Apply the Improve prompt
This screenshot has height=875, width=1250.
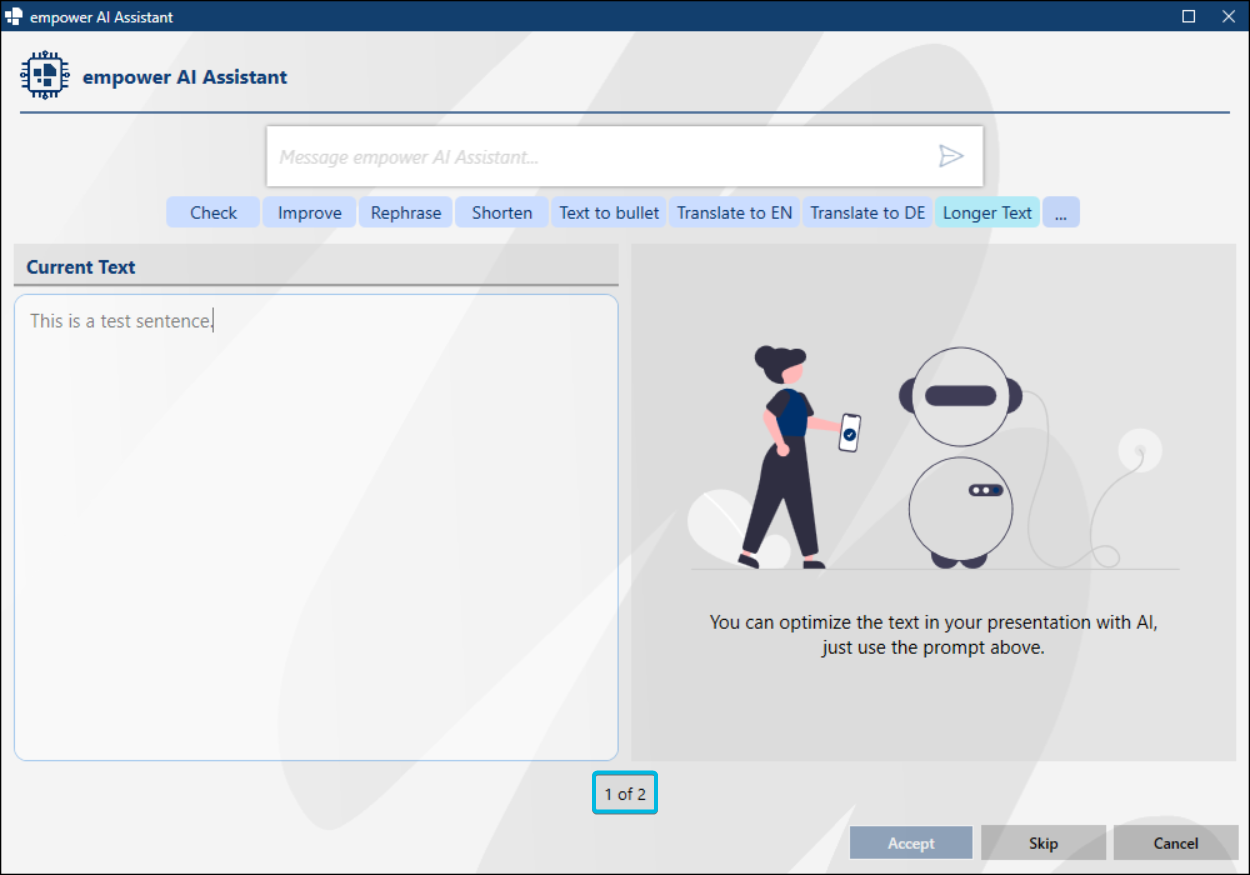tap(309, 212)
